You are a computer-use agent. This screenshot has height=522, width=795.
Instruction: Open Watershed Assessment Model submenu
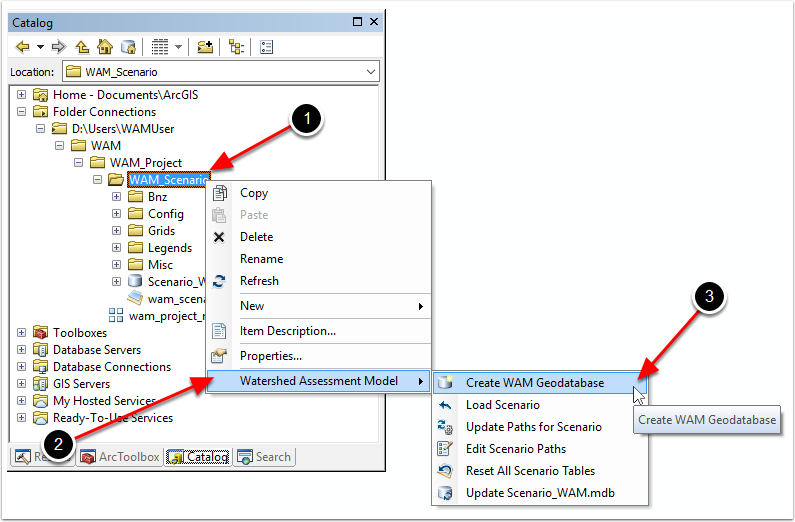pyautogui.click(x=318, y=381)
